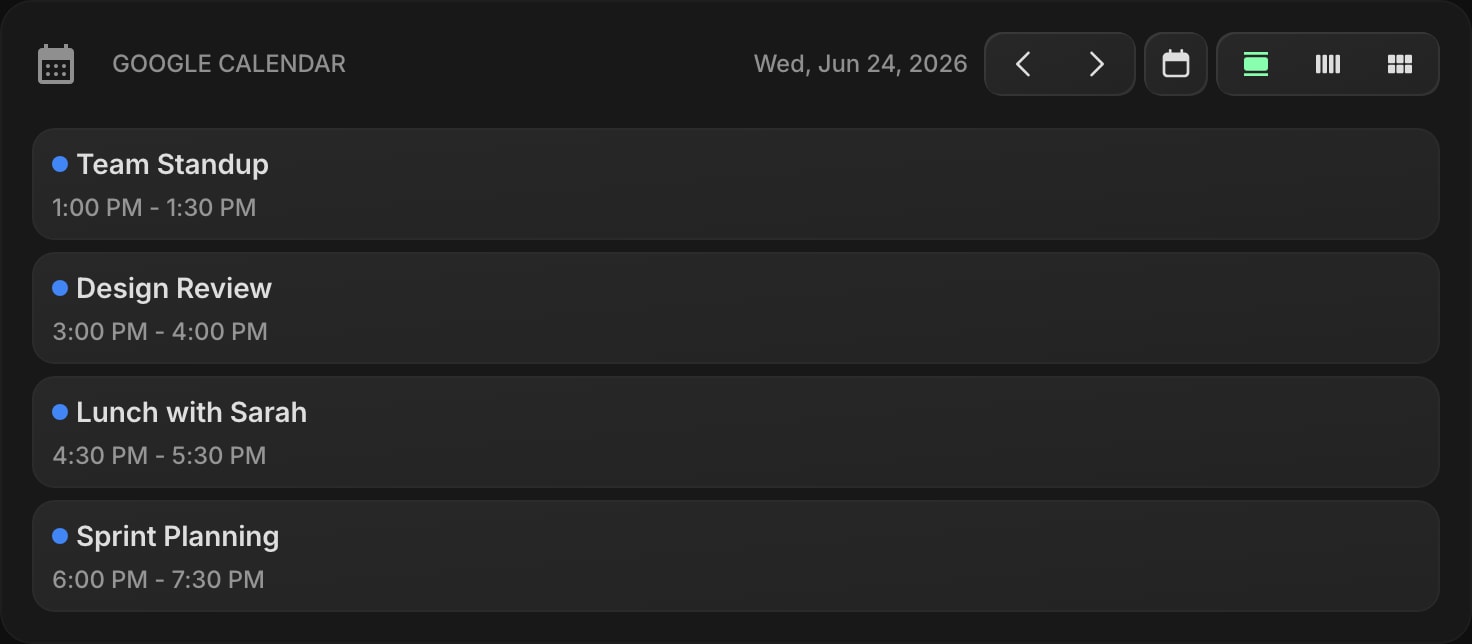Screen dimensions: 1472x644
Task: Switch to week column view
Action: point(1328,64)
